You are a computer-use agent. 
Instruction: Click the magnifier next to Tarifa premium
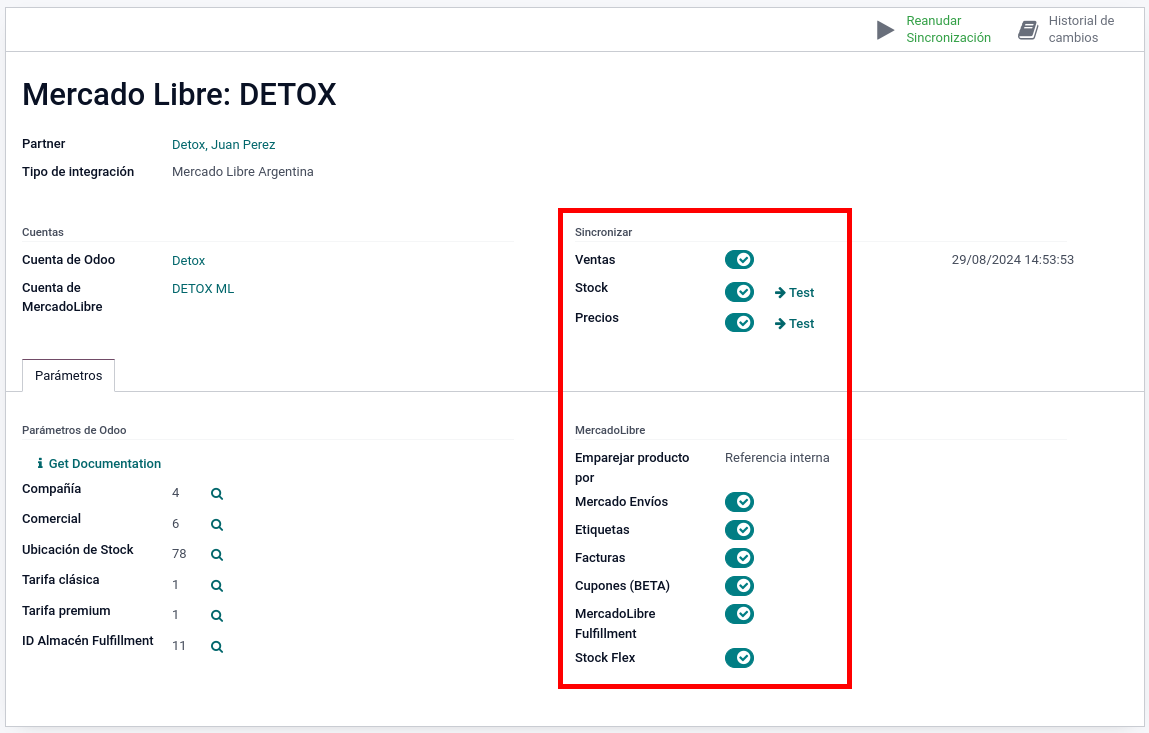(217, 616)
